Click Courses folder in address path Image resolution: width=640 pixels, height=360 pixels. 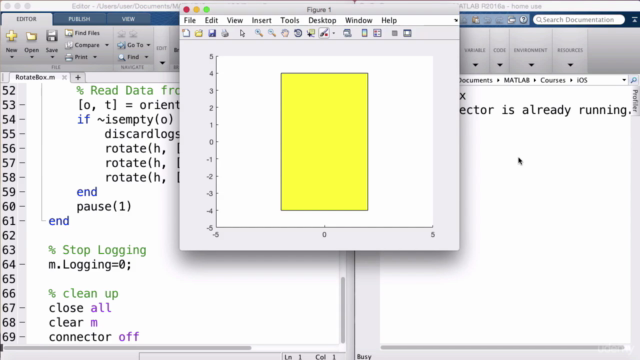[x=553, y=80]
